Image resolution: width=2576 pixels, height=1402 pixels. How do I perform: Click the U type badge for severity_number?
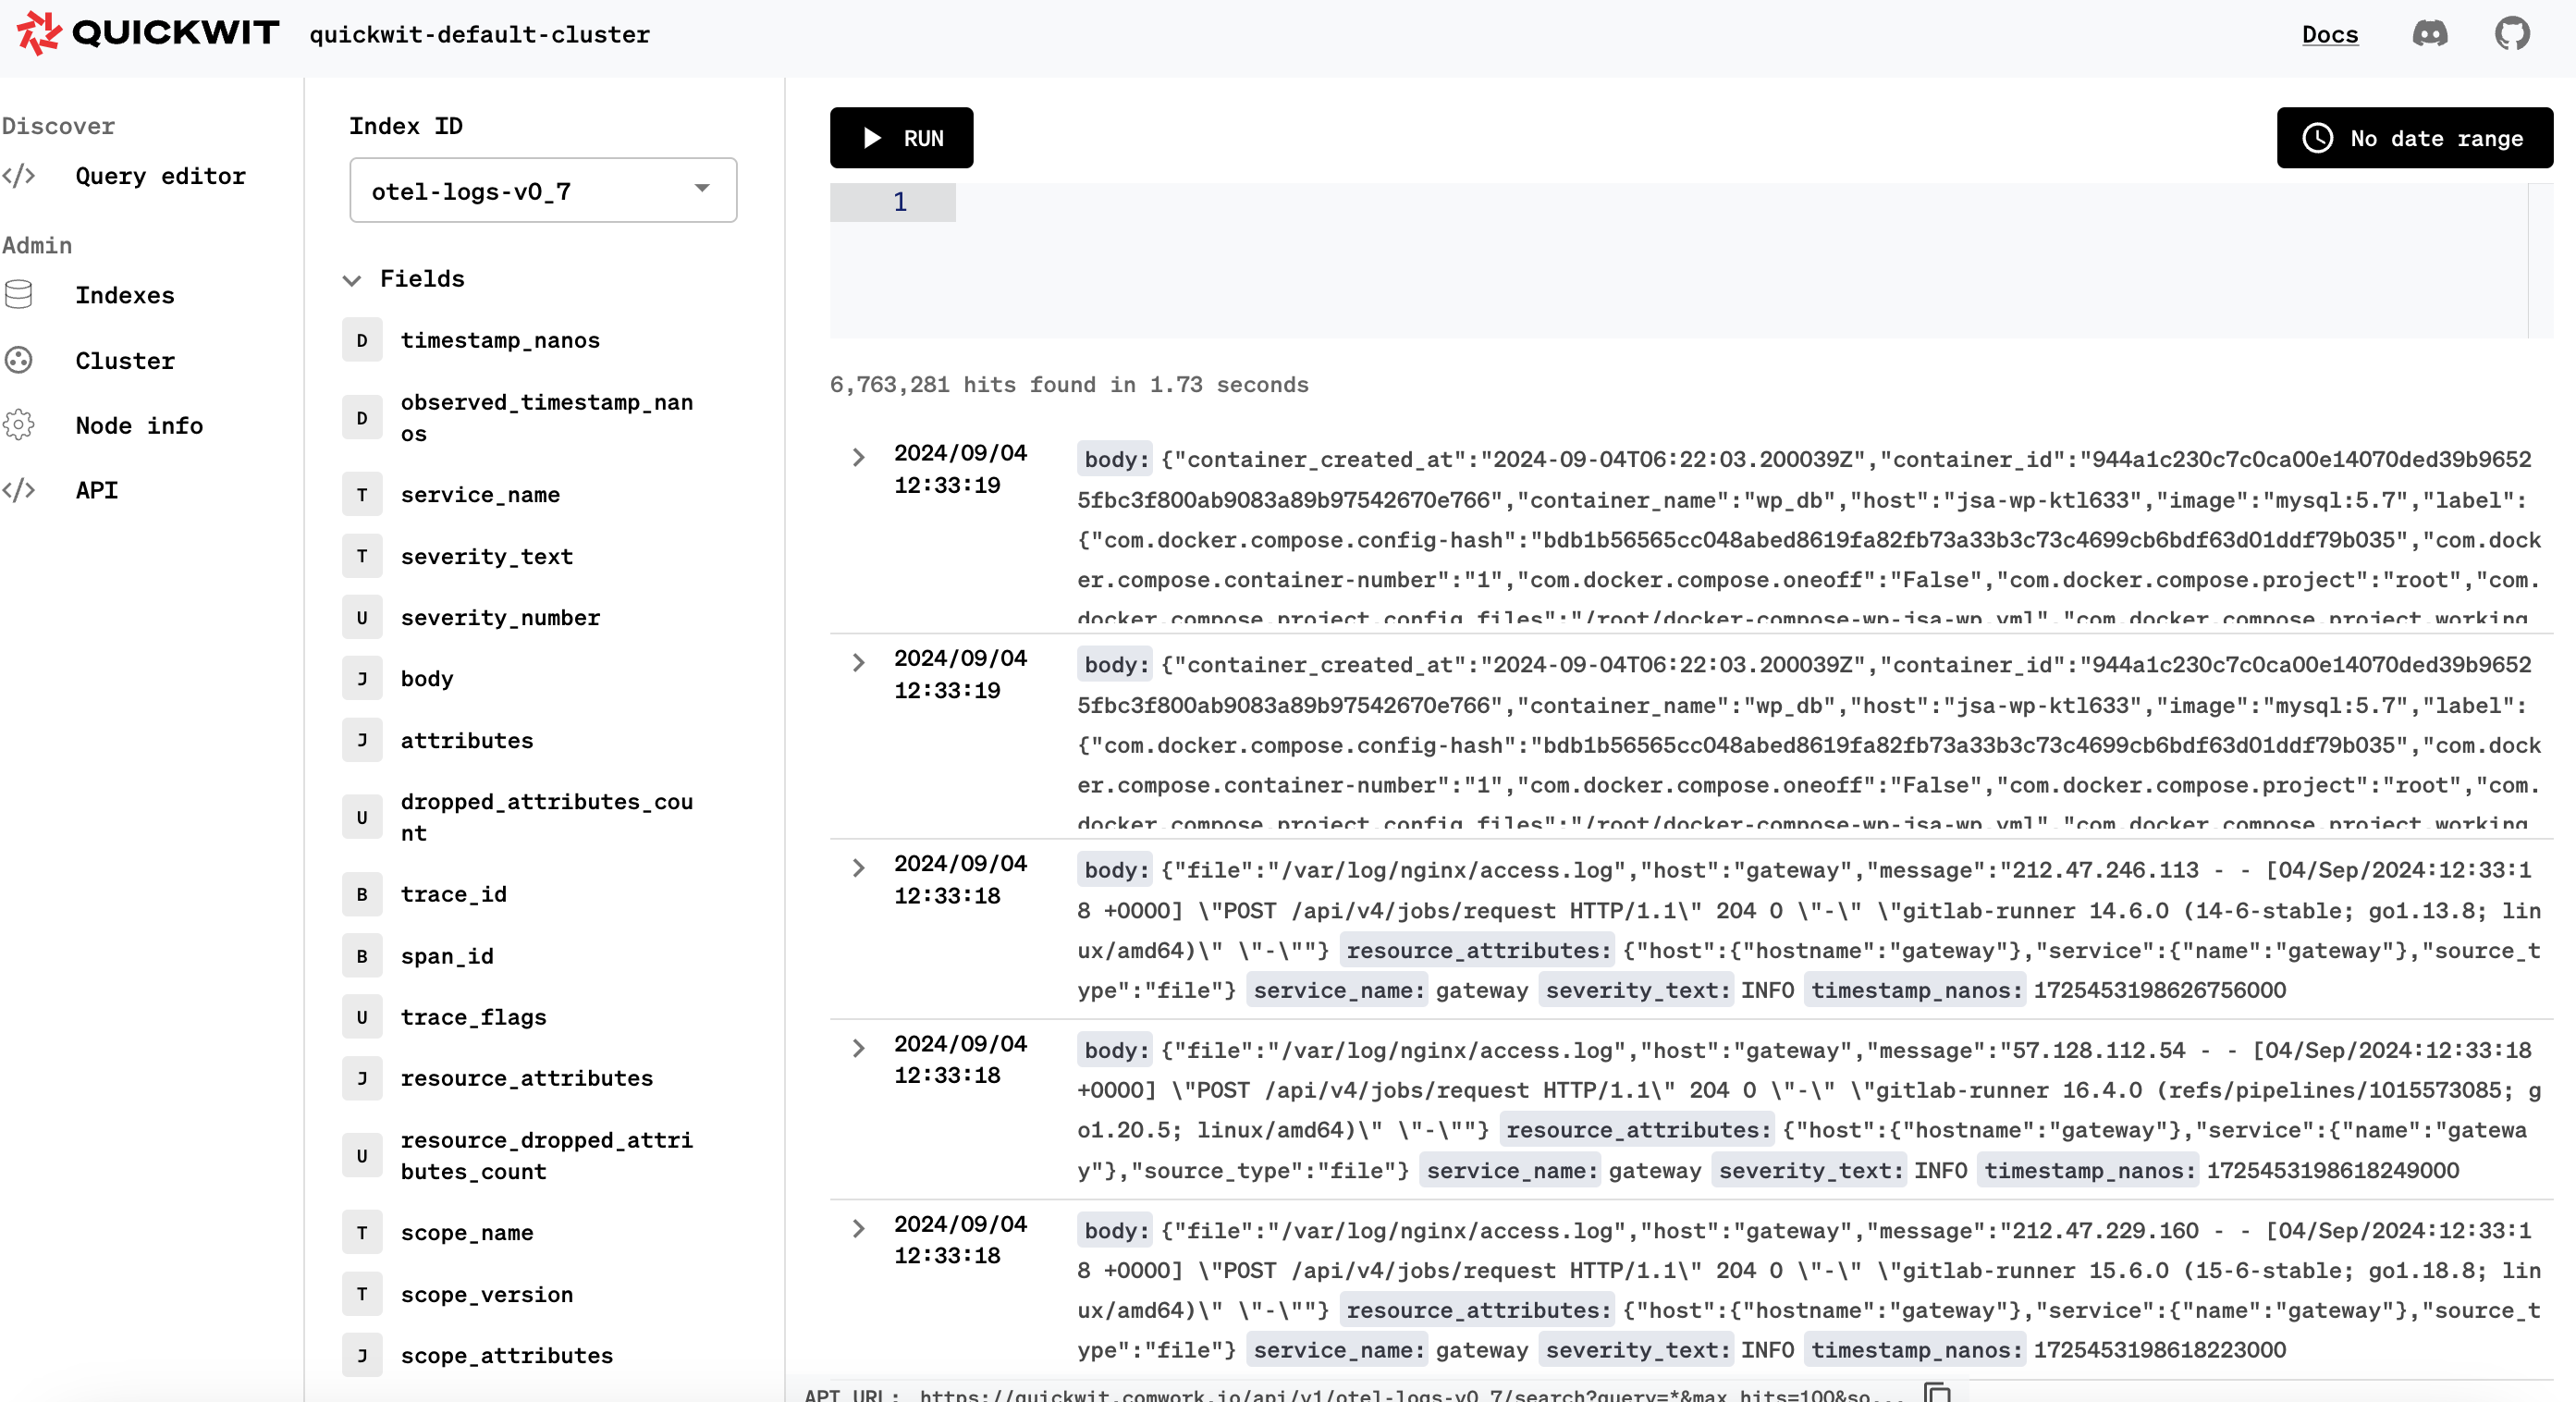point(362,618)
